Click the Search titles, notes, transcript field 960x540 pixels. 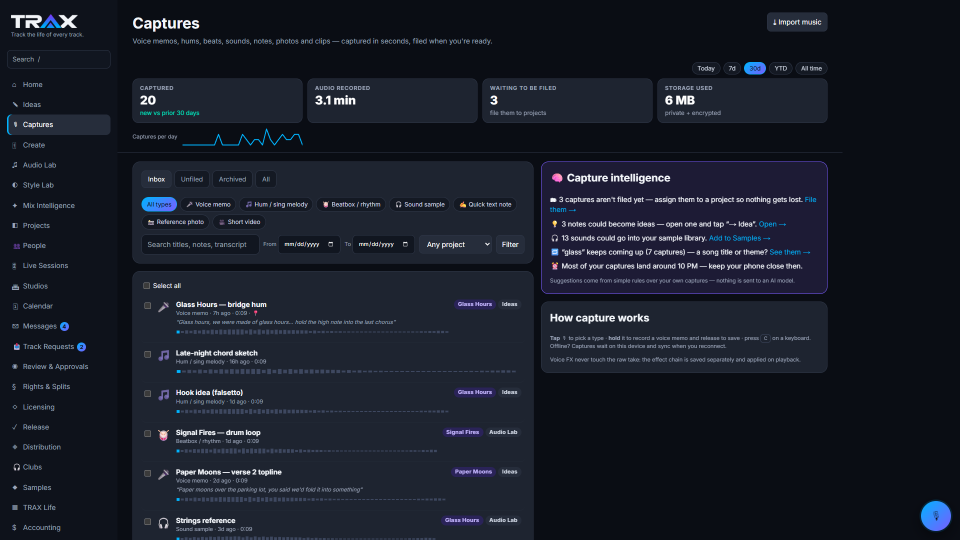click(x=200, y=244)
